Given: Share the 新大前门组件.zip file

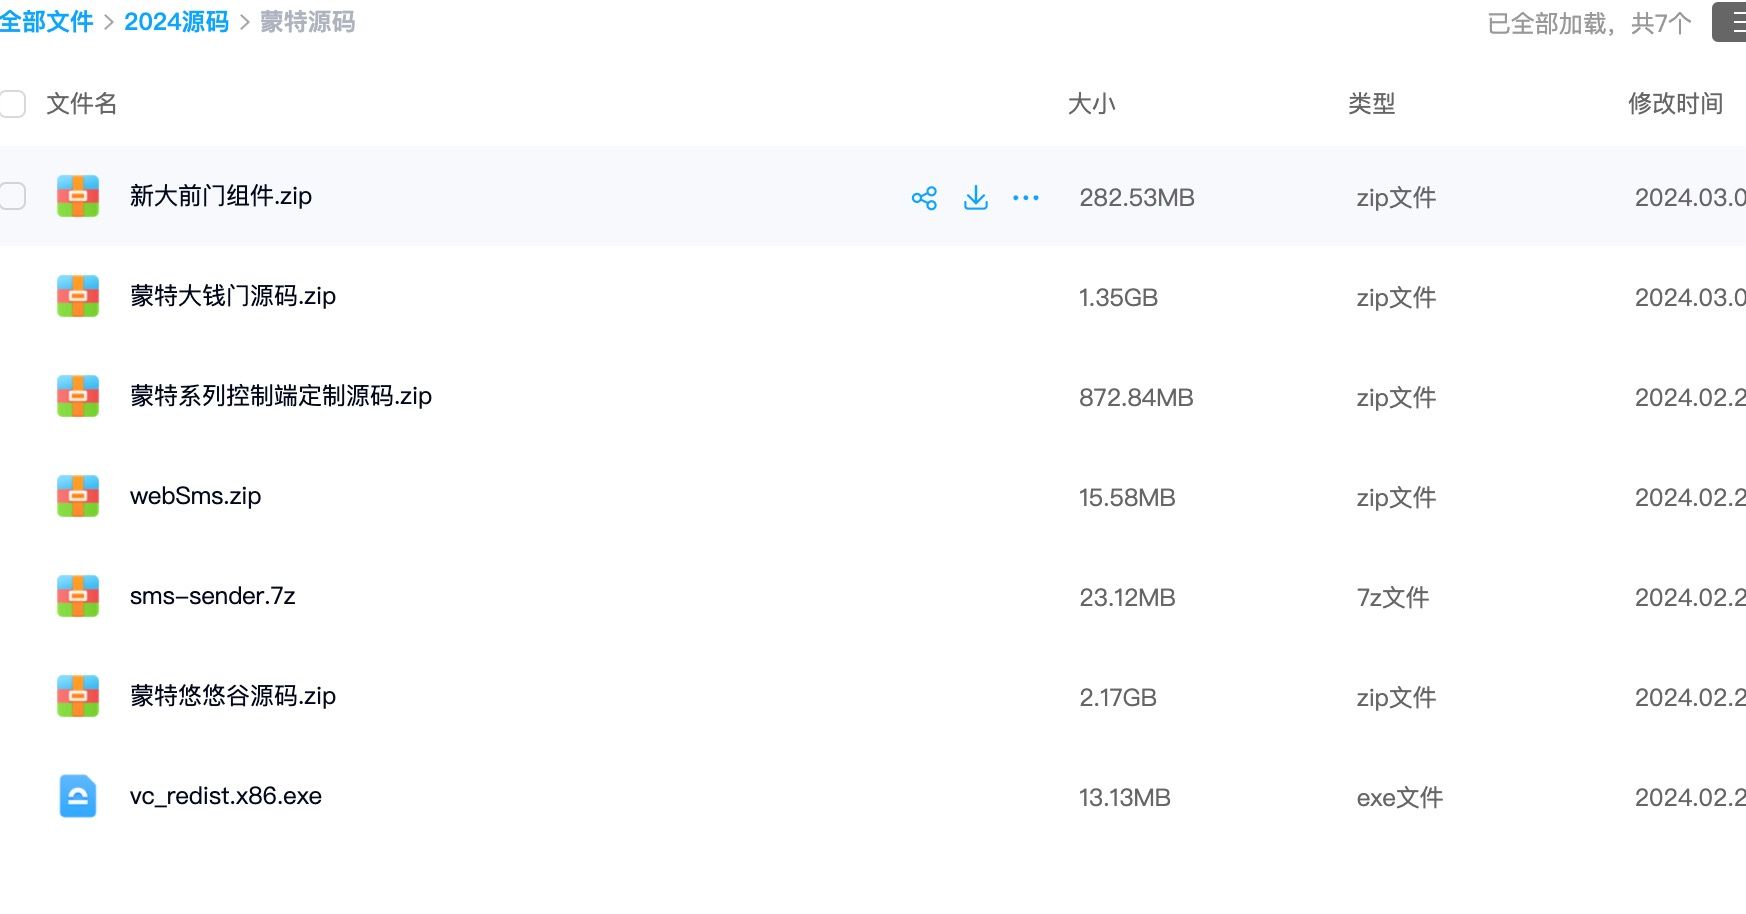Looking at the screenshot, I should [x=924, y=198].
